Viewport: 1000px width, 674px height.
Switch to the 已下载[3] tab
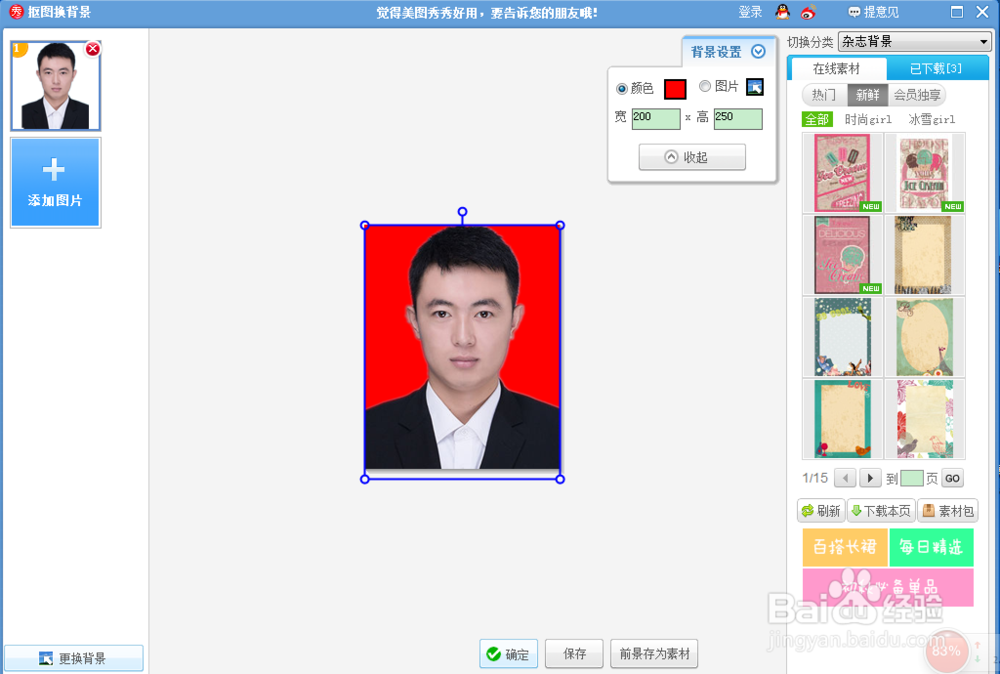(936, 68)
